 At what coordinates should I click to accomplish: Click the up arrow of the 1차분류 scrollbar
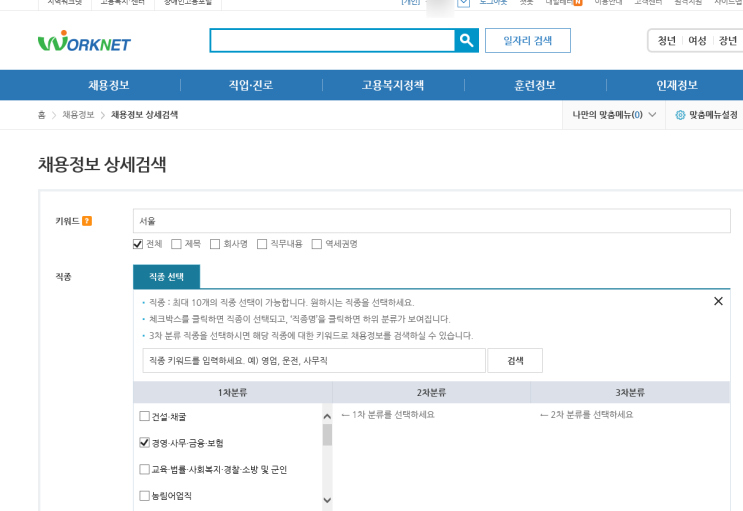[x=327, y=417]
